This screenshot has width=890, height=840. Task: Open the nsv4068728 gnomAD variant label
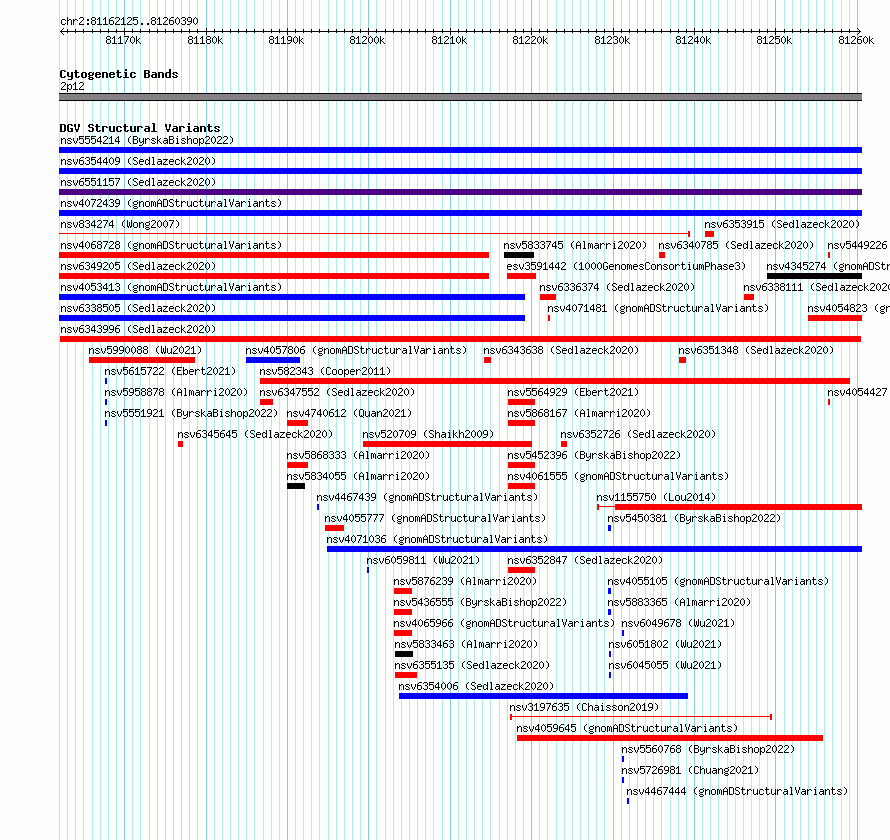click(171, 245)
